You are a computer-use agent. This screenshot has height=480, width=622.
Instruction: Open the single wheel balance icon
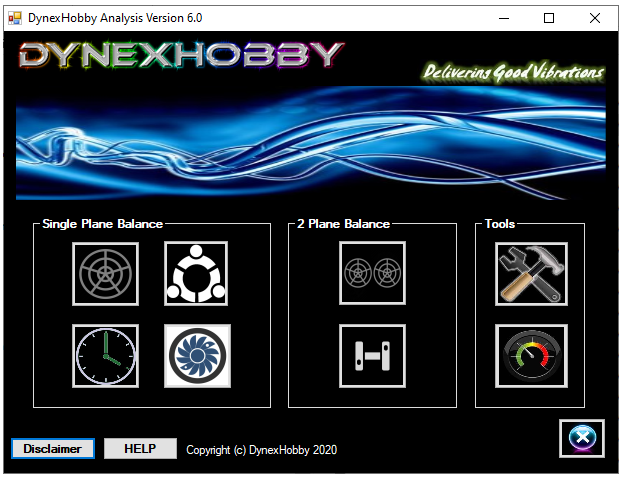pyautogui.click(x=106, y=274)
